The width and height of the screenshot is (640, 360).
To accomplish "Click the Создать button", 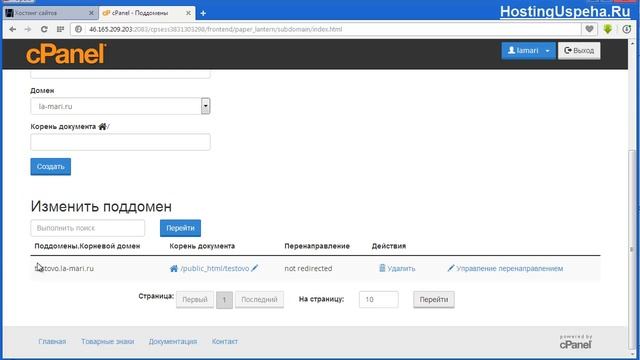I will (x=51, y=167).
